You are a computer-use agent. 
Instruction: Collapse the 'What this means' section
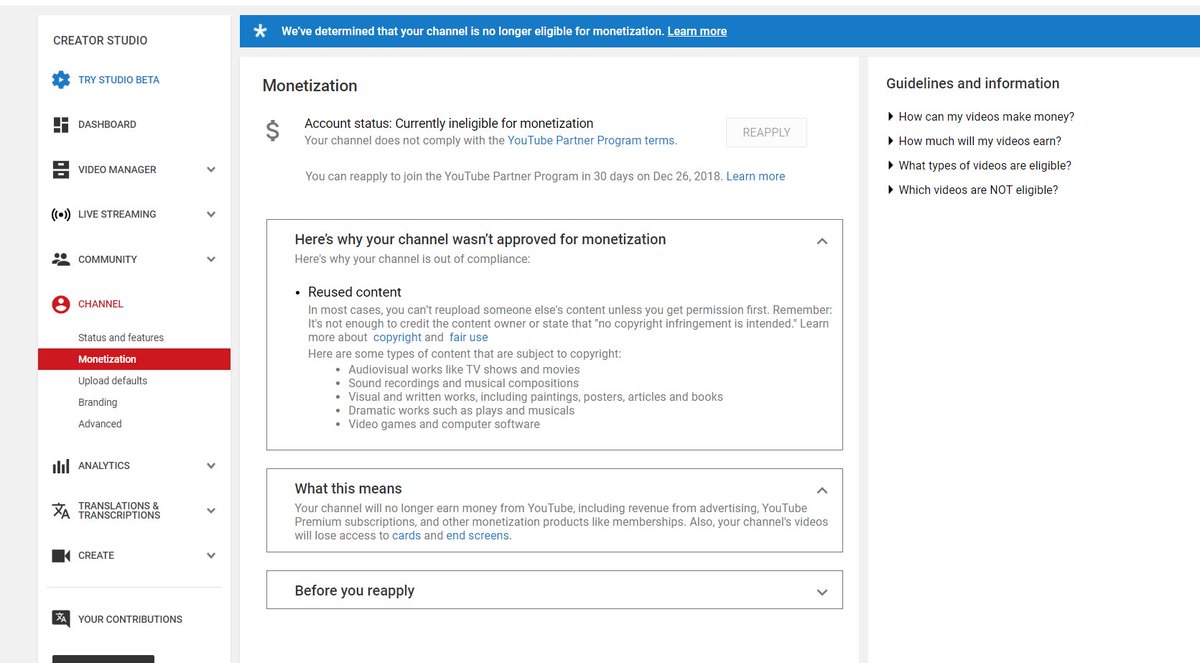(x=822, y=490)
